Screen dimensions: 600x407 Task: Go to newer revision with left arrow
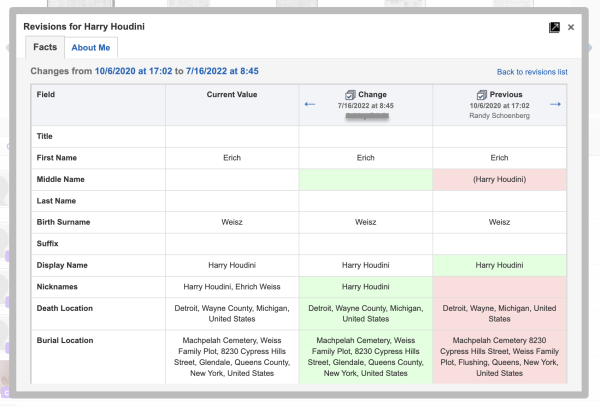click(310, 104)
